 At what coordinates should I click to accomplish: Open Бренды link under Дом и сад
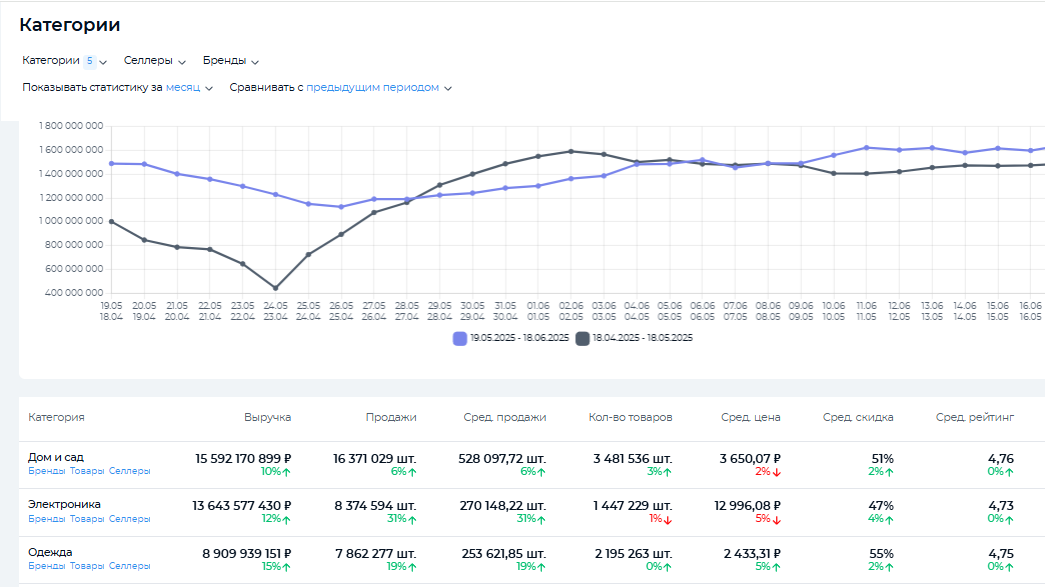click(x=47, y=471)
